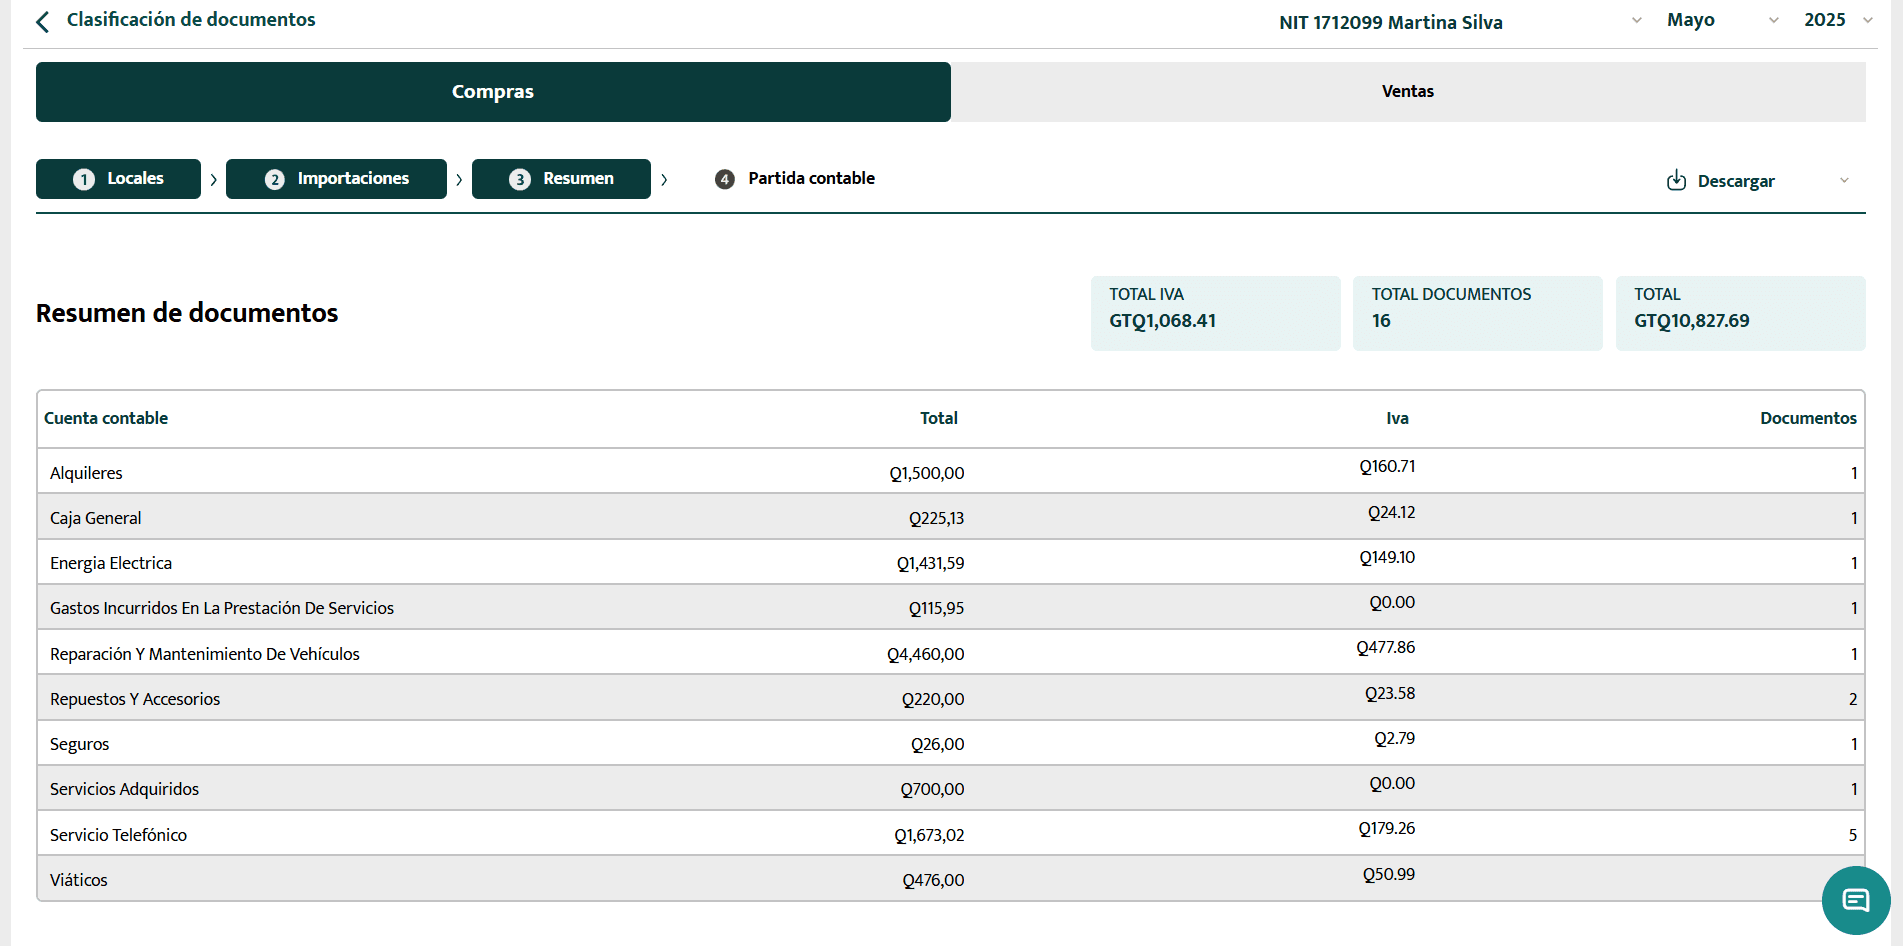
Task: Click step number 4 circle icon
Action: click(x=725, y=179)
